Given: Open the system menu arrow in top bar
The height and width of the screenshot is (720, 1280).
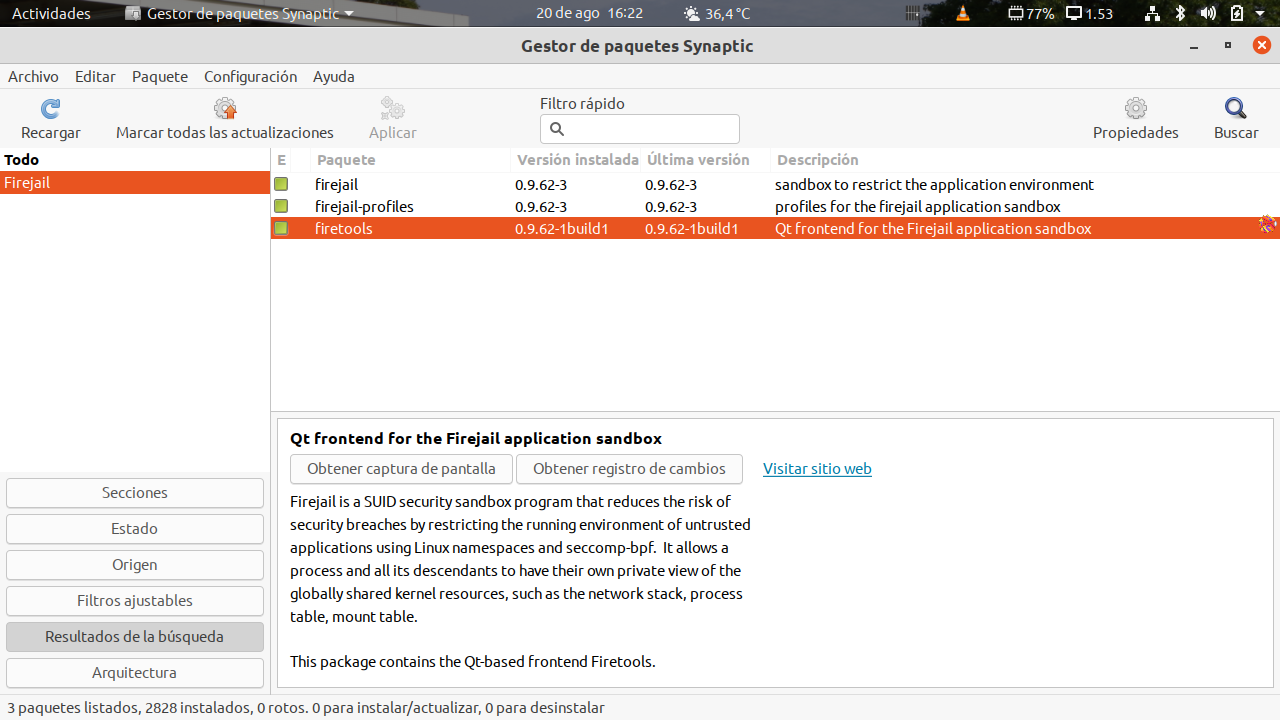Looking at the screenshot, I should [x=1259, y=14].
